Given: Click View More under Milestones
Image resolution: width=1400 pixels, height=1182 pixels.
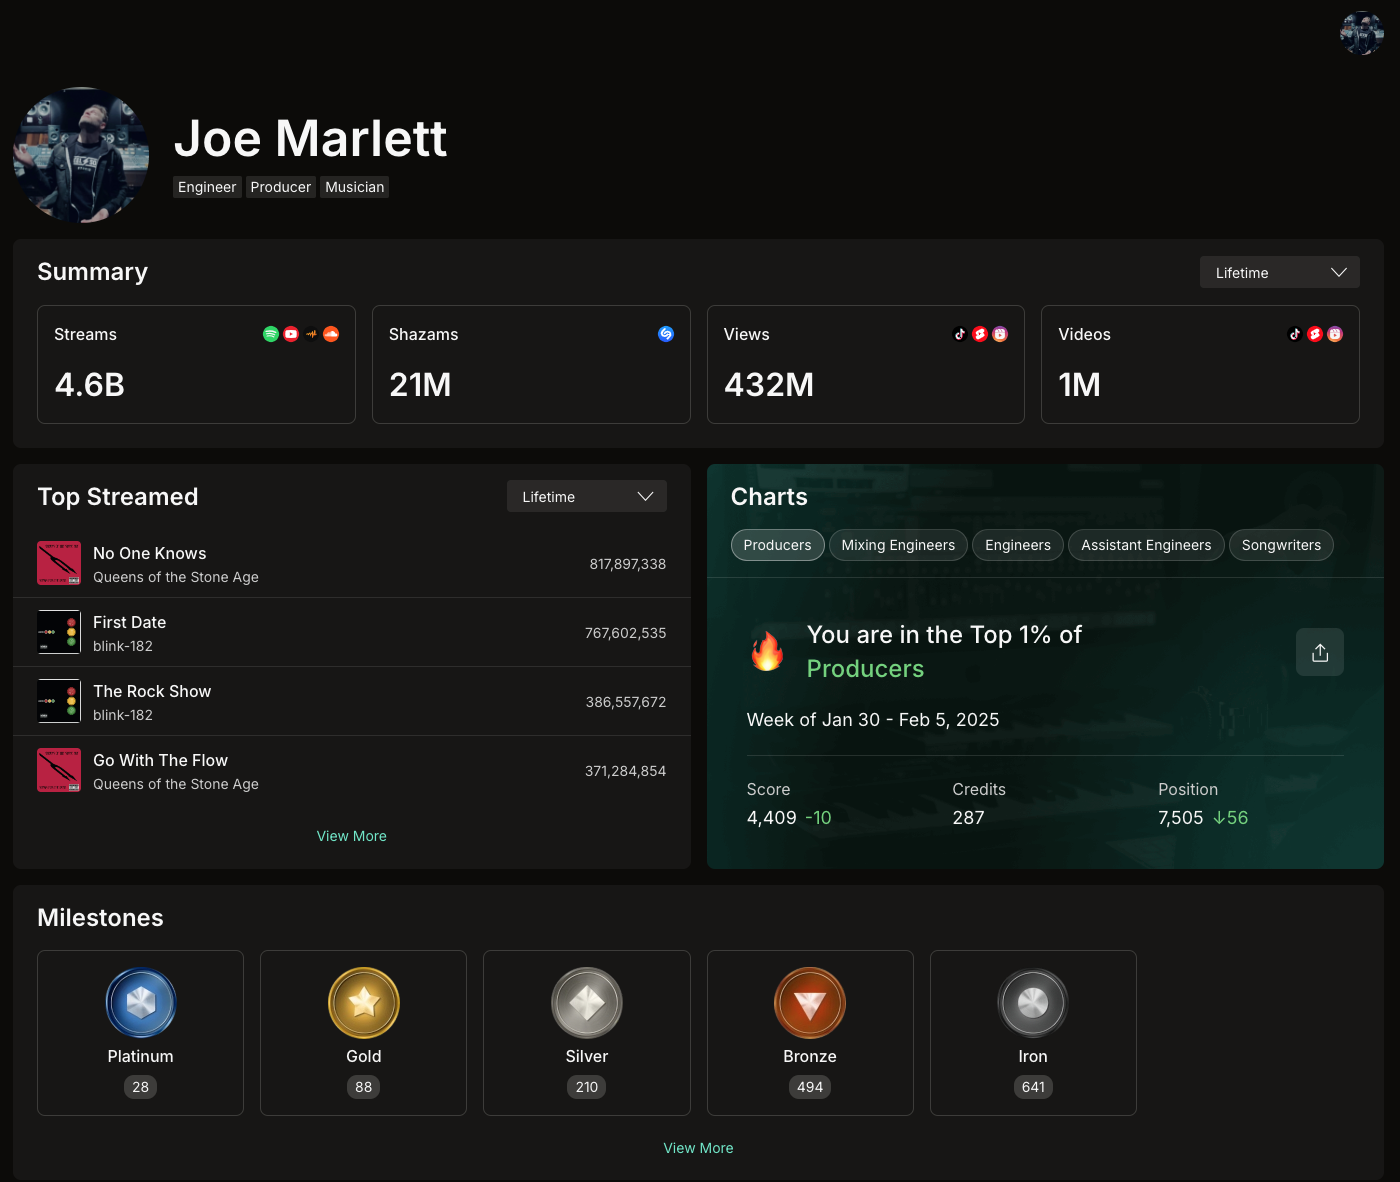Looking at the screenshot, I should point(698,1148).
